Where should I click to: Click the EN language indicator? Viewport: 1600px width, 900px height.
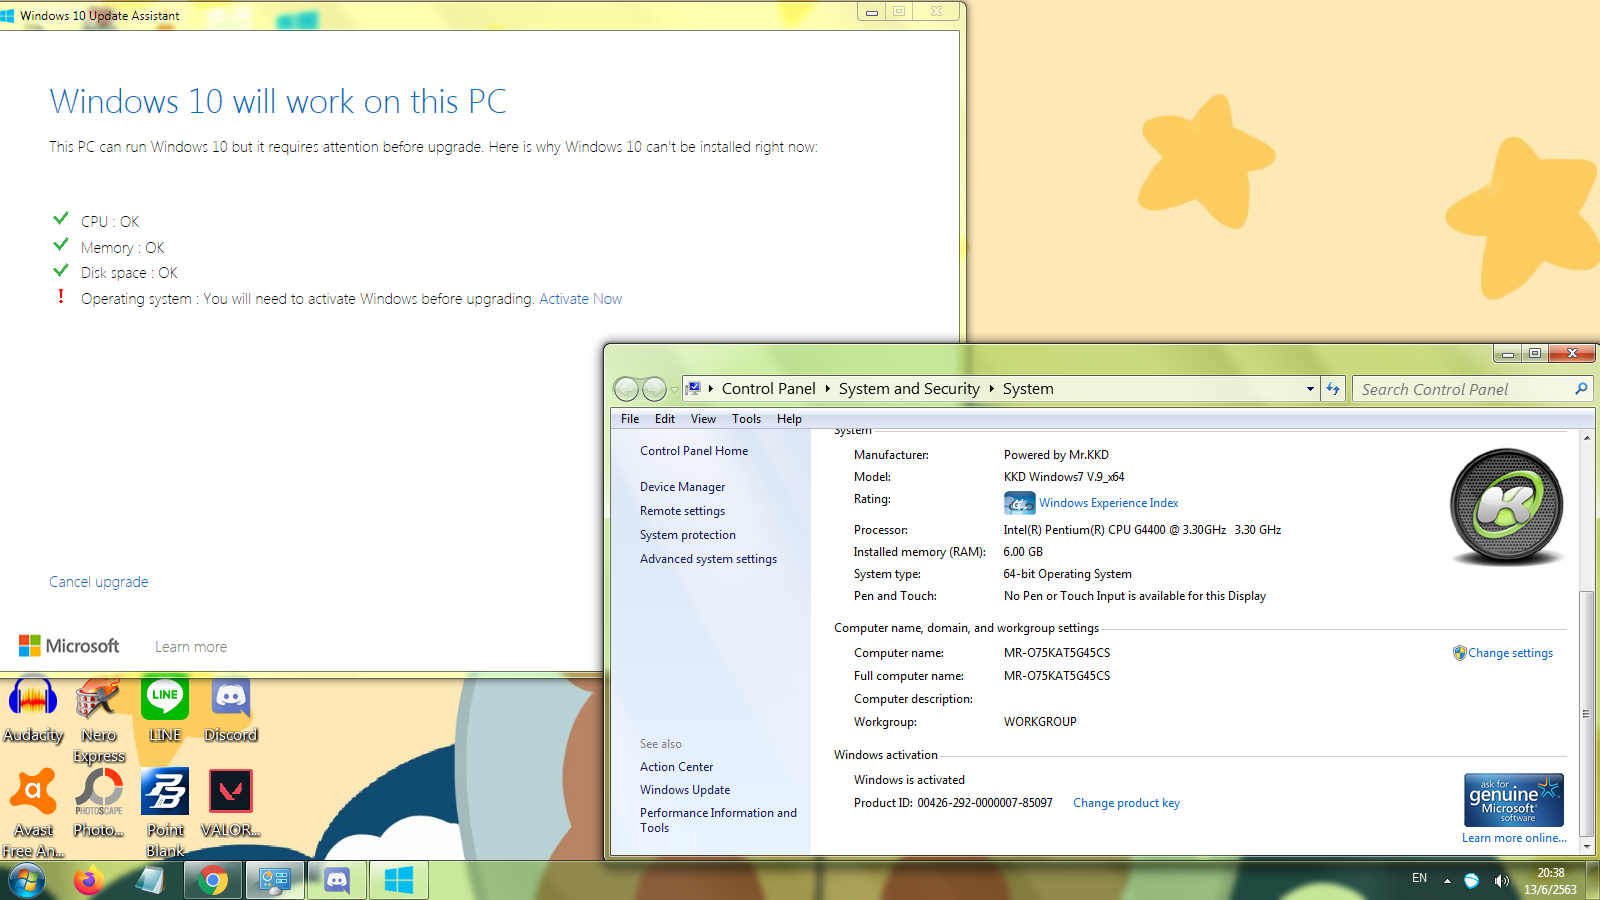pos(1419,878)
